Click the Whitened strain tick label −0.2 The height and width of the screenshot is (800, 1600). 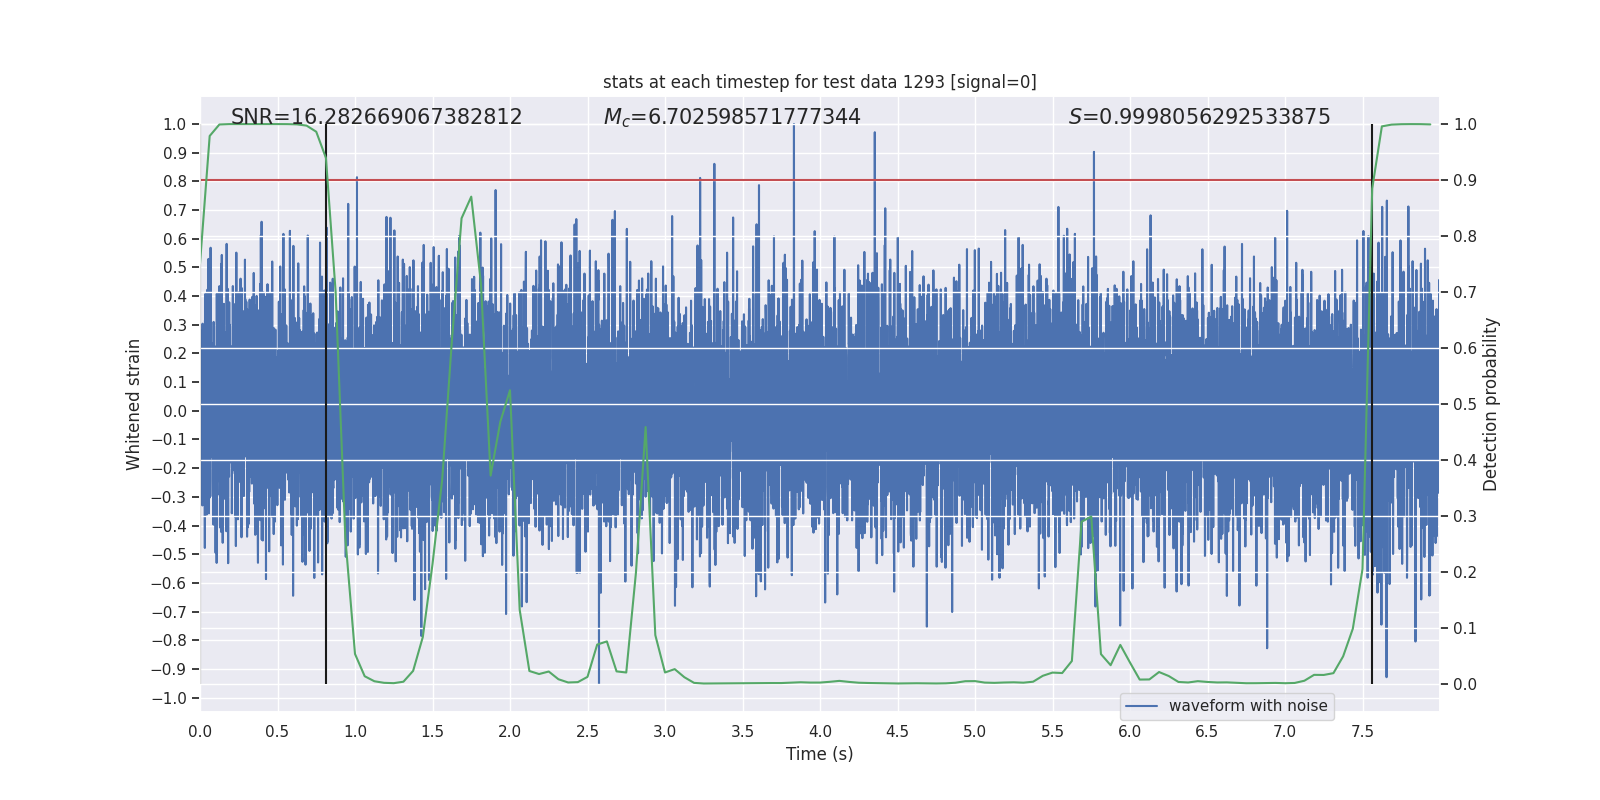(x=169, y=468)
